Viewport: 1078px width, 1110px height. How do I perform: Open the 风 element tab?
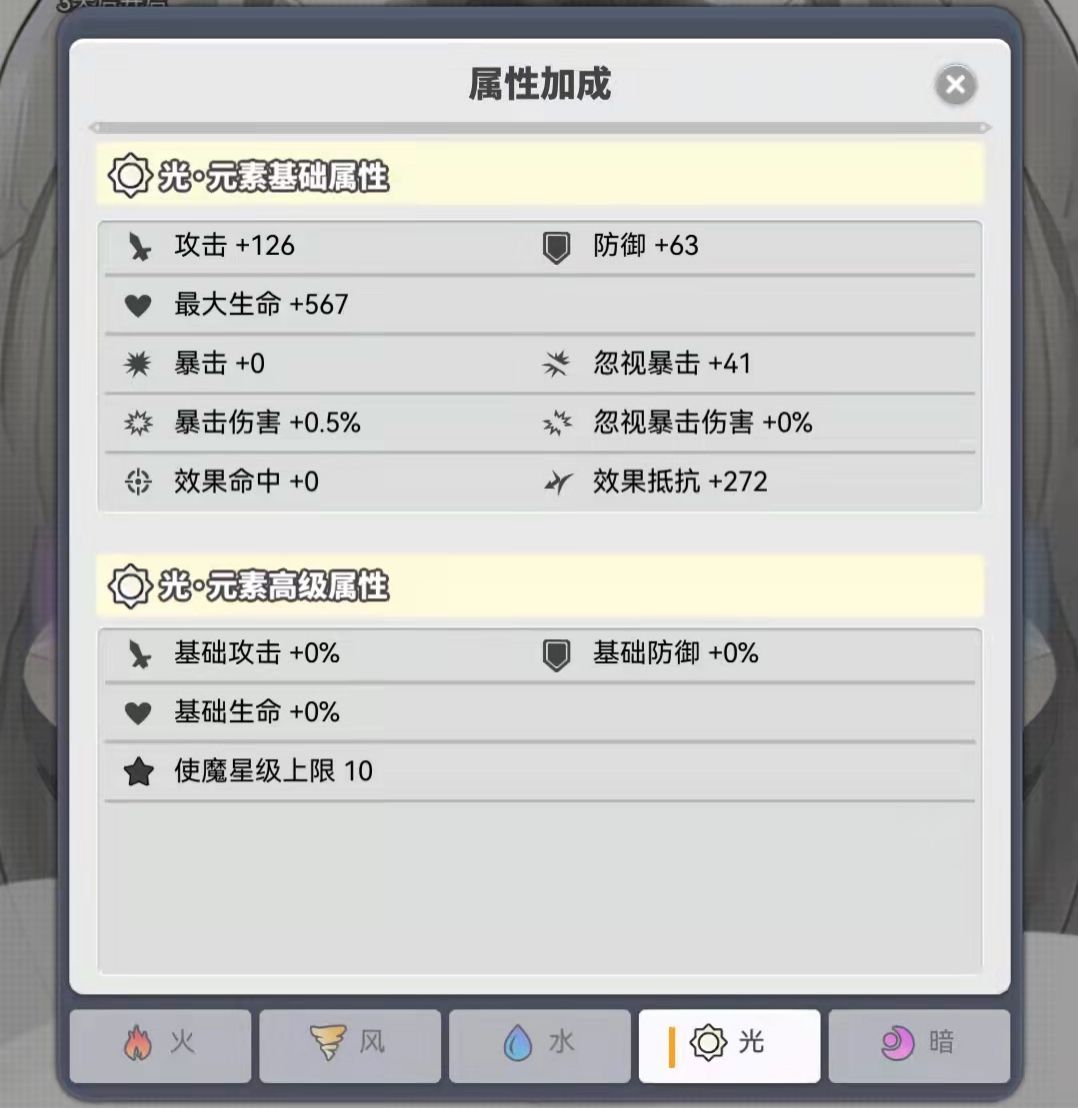pos(350,1046)
